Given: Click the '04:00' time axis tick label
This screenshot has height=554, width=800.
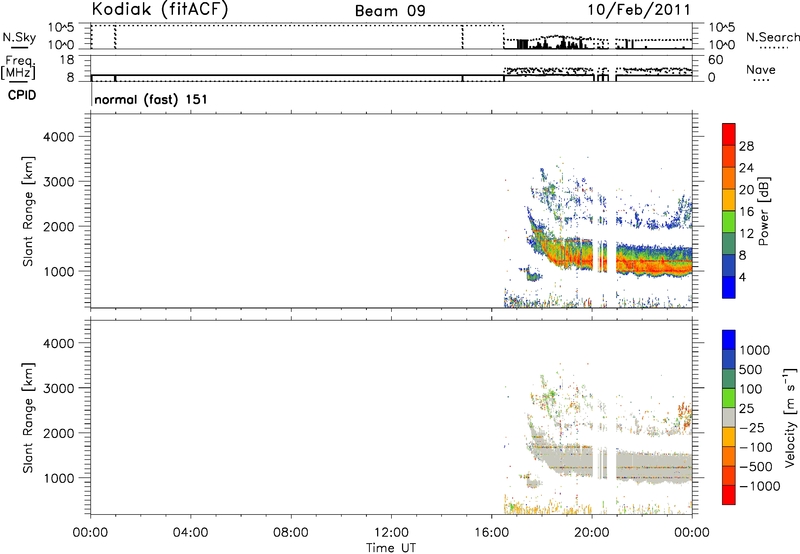Looking at the screenshot, I should coord(190,533).
